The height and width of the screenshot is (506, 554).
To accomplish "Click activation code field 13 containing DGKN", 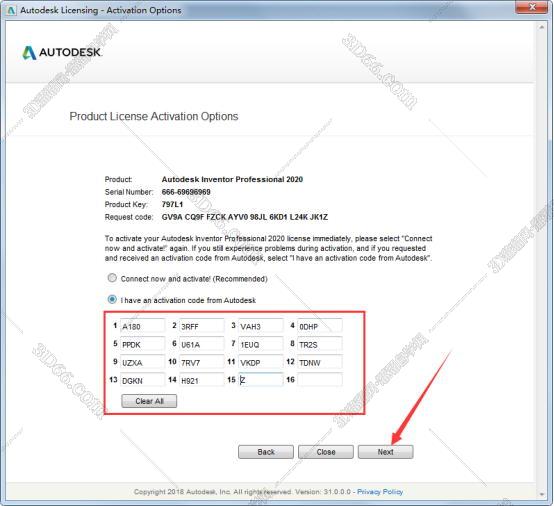I will pyautogui.click(x=142, y=380).
